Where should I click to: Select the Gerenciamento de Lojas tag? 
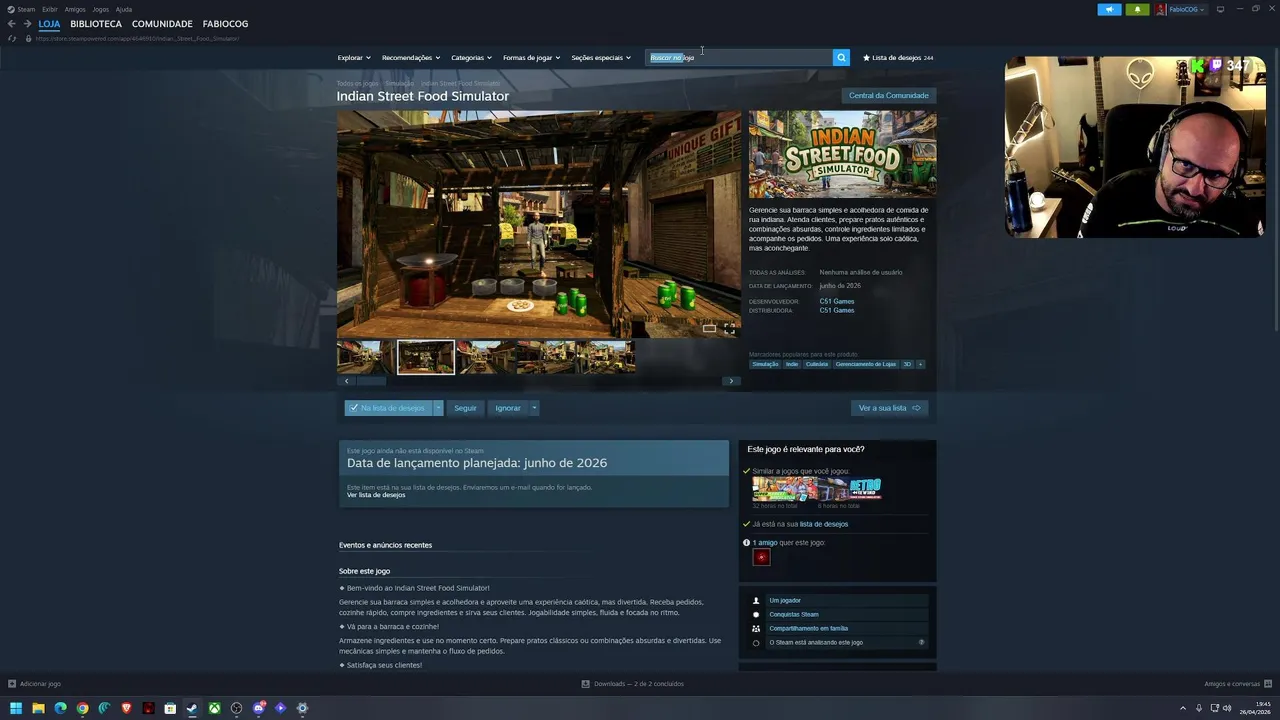866,364
